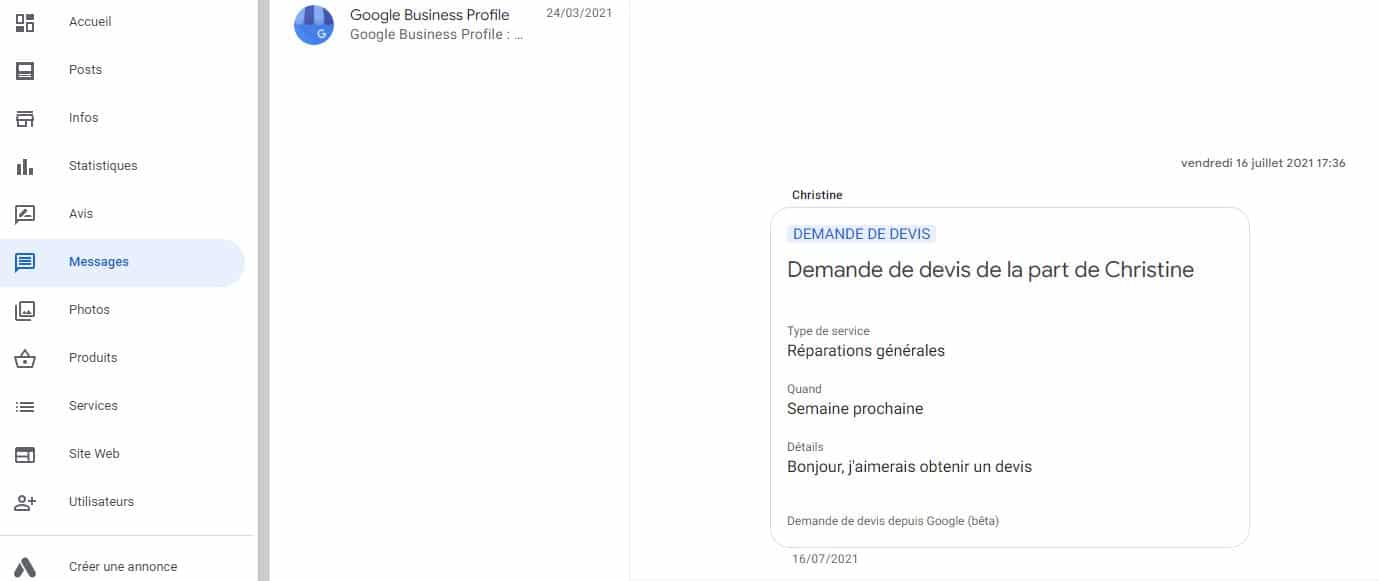The width and height of the screenshot is (1379, 581).
Task: Select the Créer une annonce link
Action: tap(123, 567)
